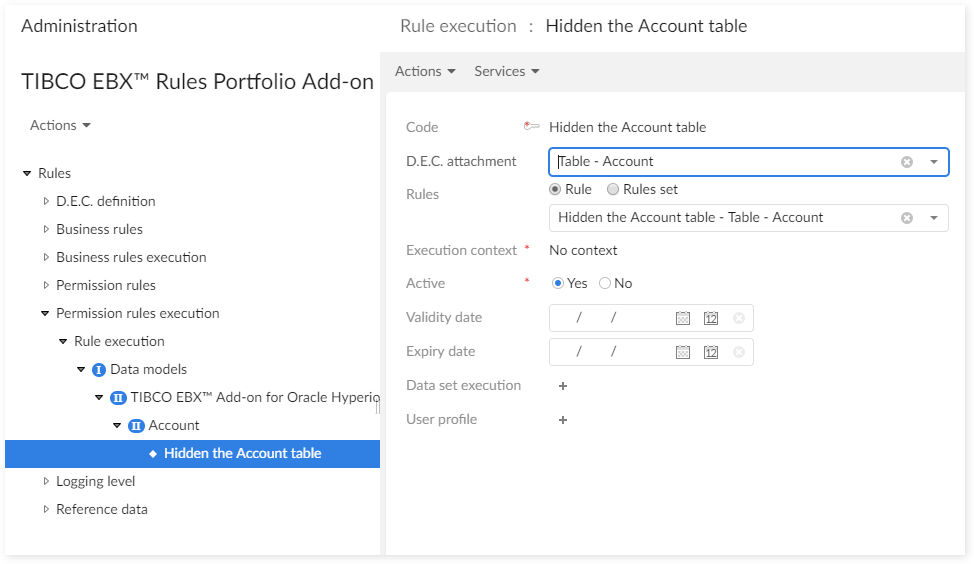Open the Validity date calendar picker
The width and height of the screenshot is (974, 564).
683,319
